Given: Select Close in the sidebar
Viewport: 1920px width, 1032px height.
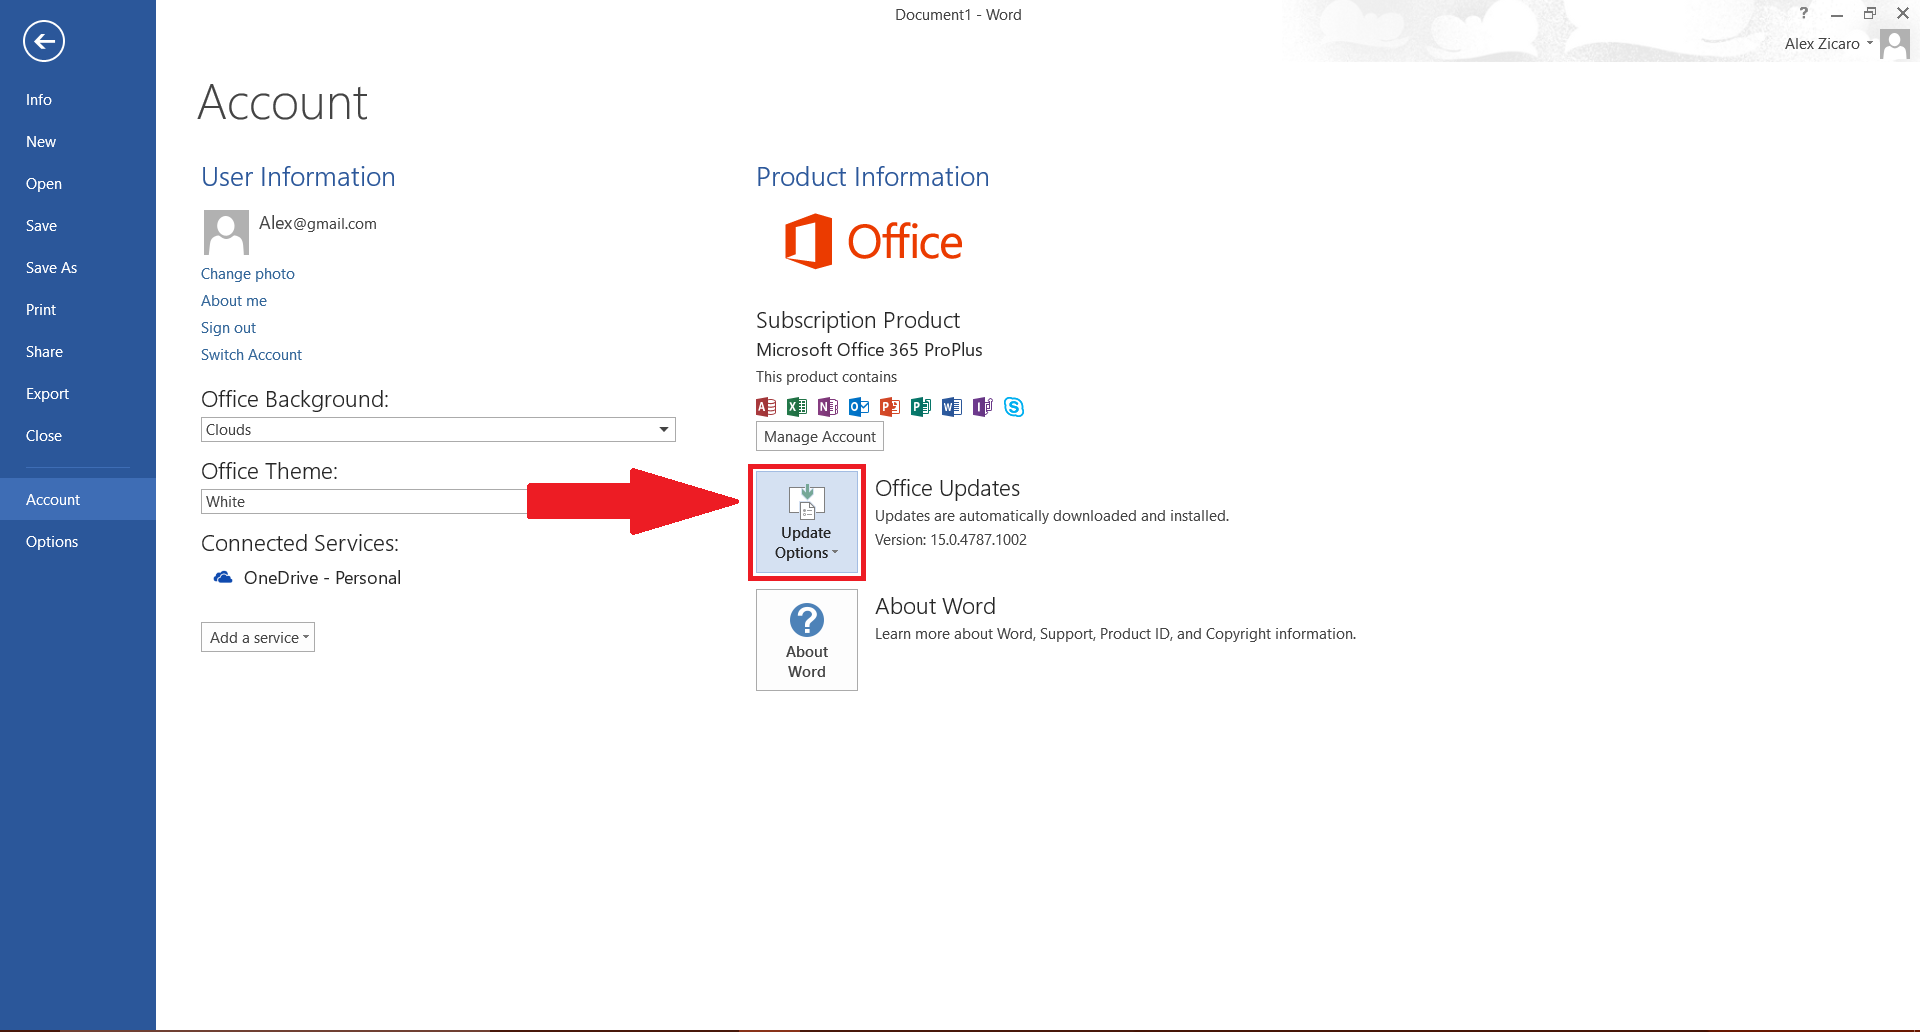Looking at the screenshot, I should pos(78,436).
